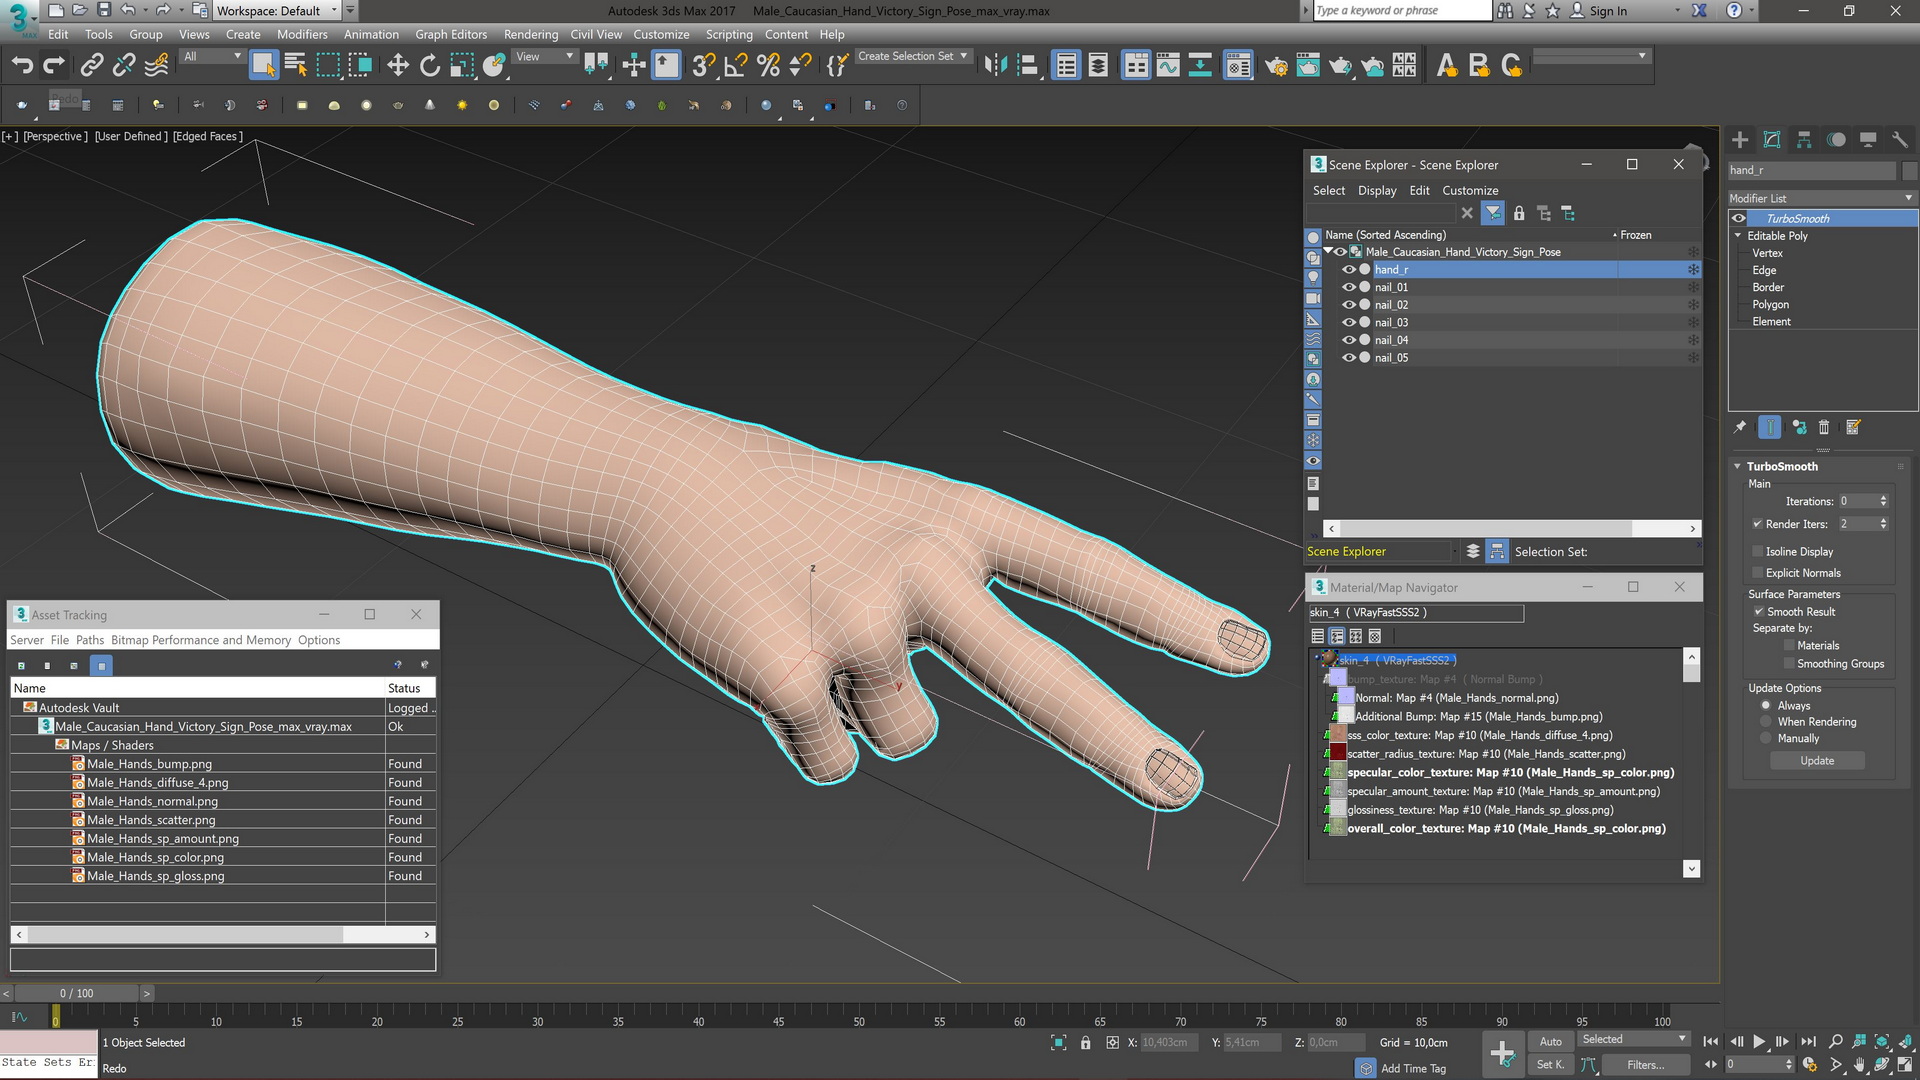Activate the Select Object tool
The height and width of the screenshot is (1080, 1920).
[x=263, y=65]
